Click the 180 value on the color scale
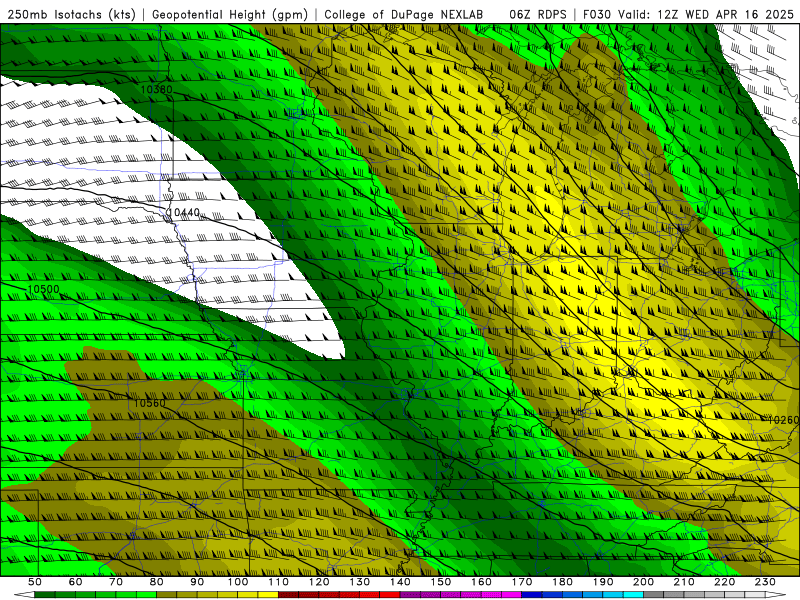Viewport: 800px width, 600px height. [x=562, y=582]
